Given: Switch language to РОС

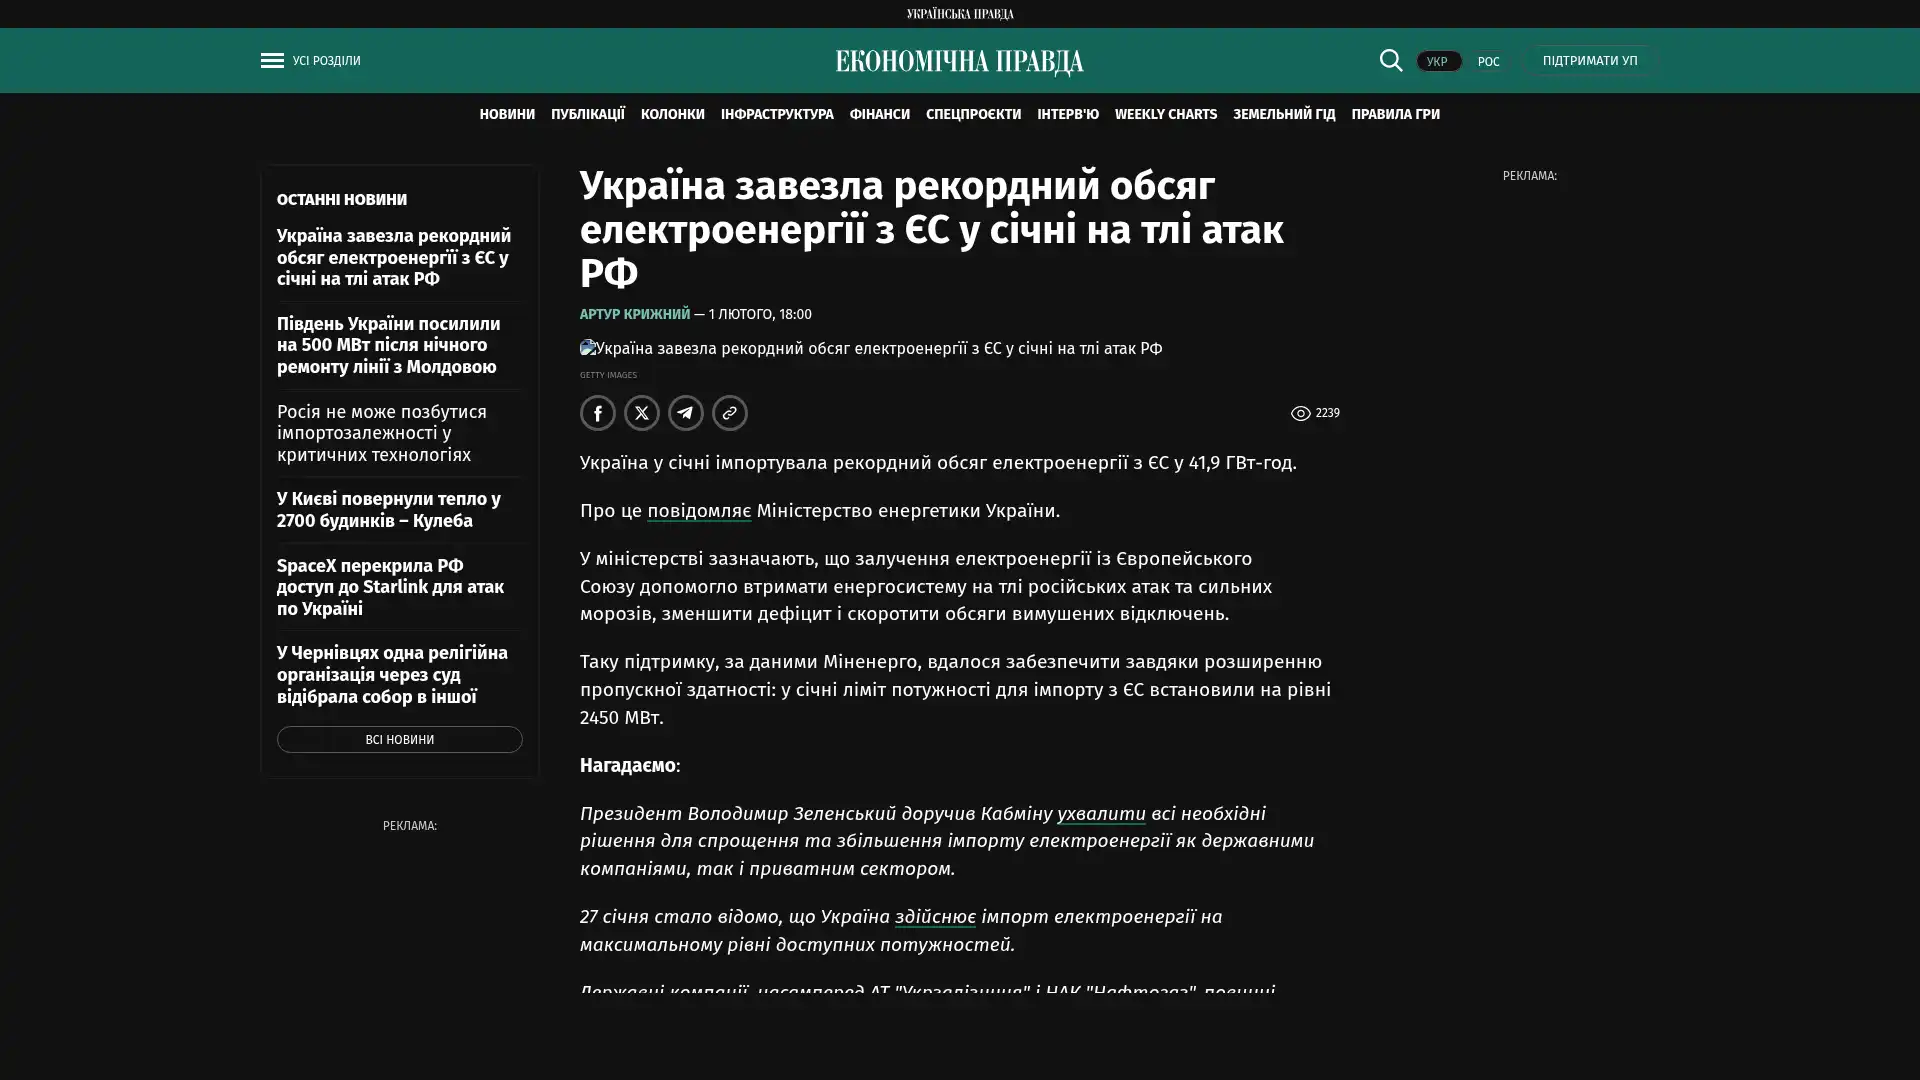Looking at the screenshot, I should tap(1488, 62).
